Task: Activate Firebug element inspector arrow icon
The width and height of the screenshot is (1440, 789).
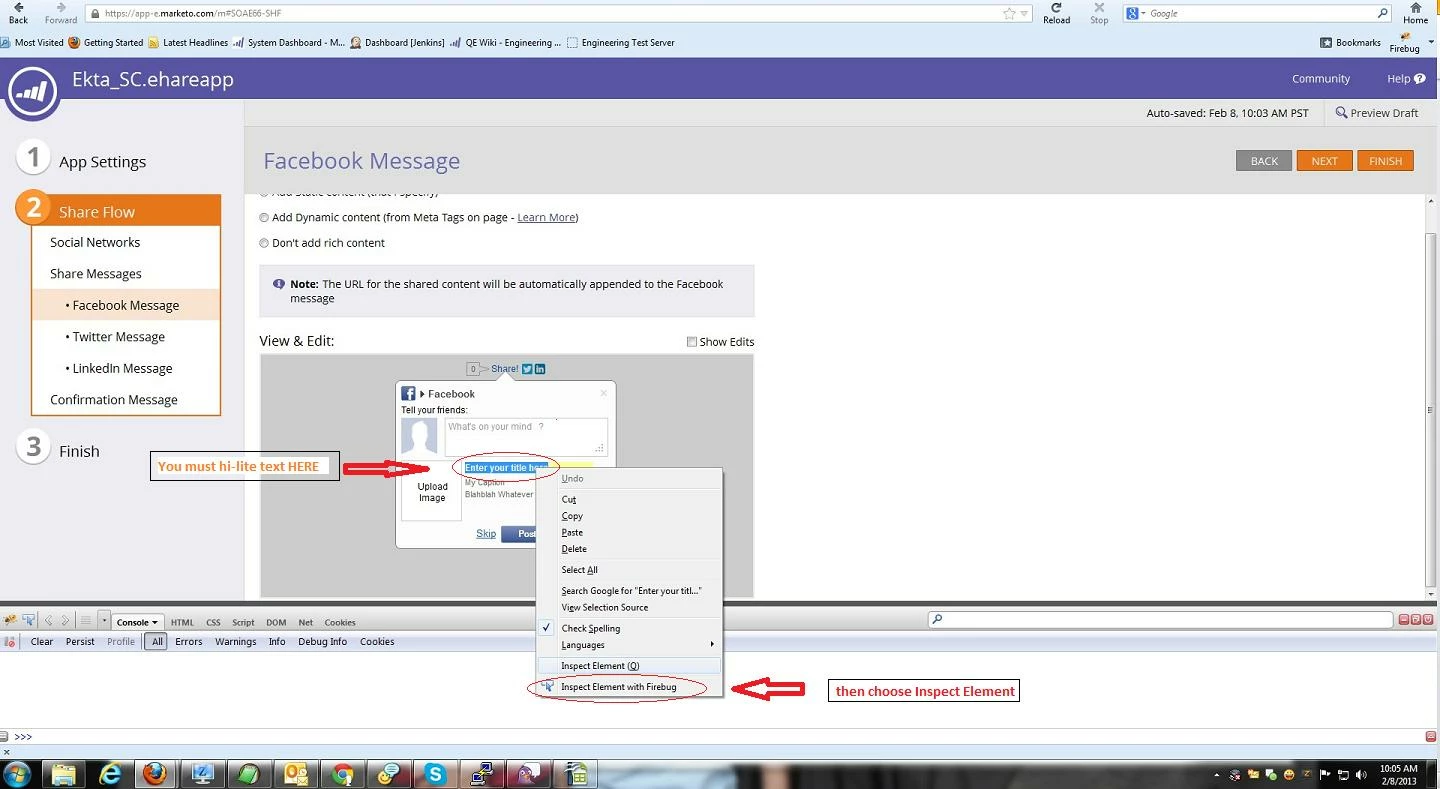Action: (29, 621)
